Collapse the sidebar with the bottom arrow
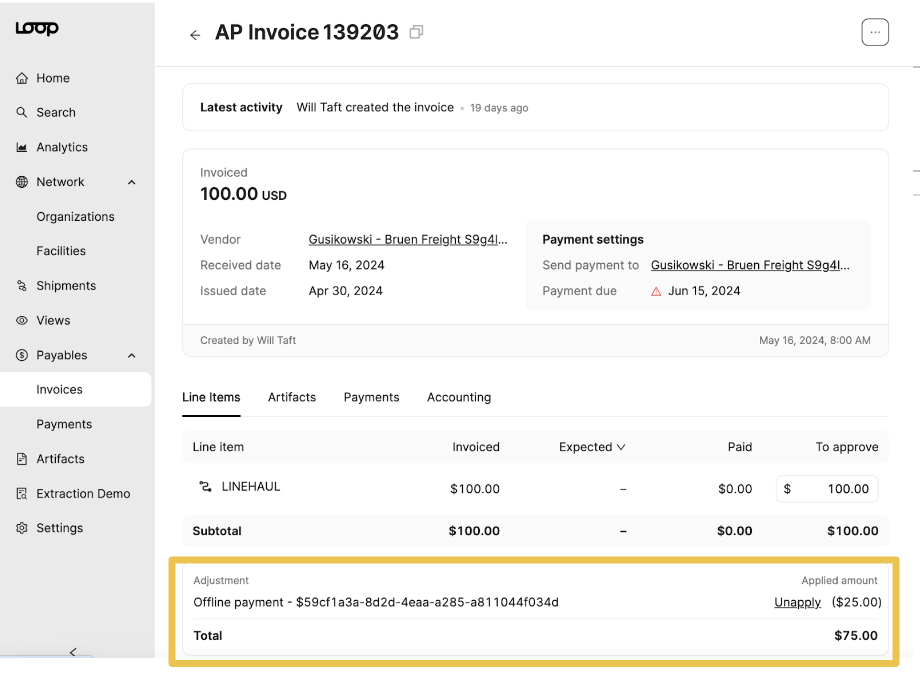The width and height of the screenshot is (920, 680). [73, 652]
